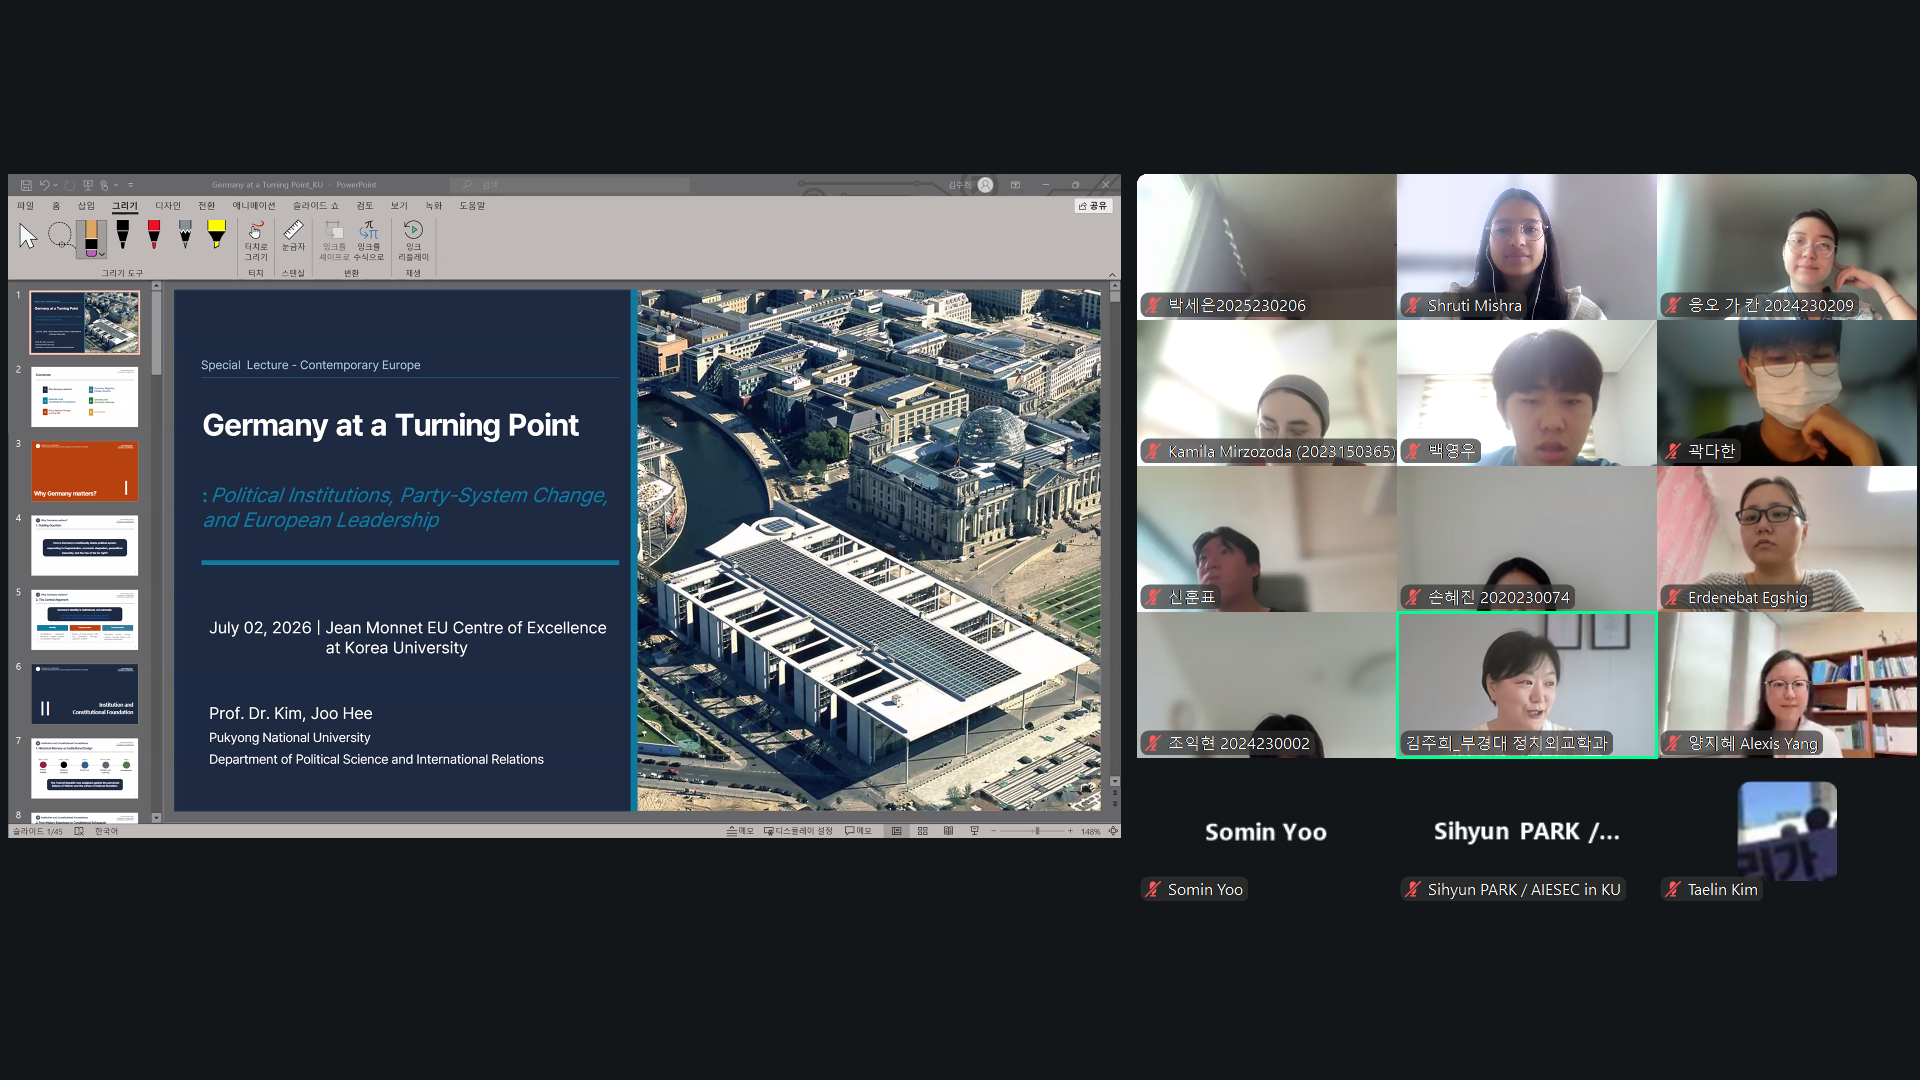
Task: Click the 공유 (Share) button
Action: pos(1093,206)
